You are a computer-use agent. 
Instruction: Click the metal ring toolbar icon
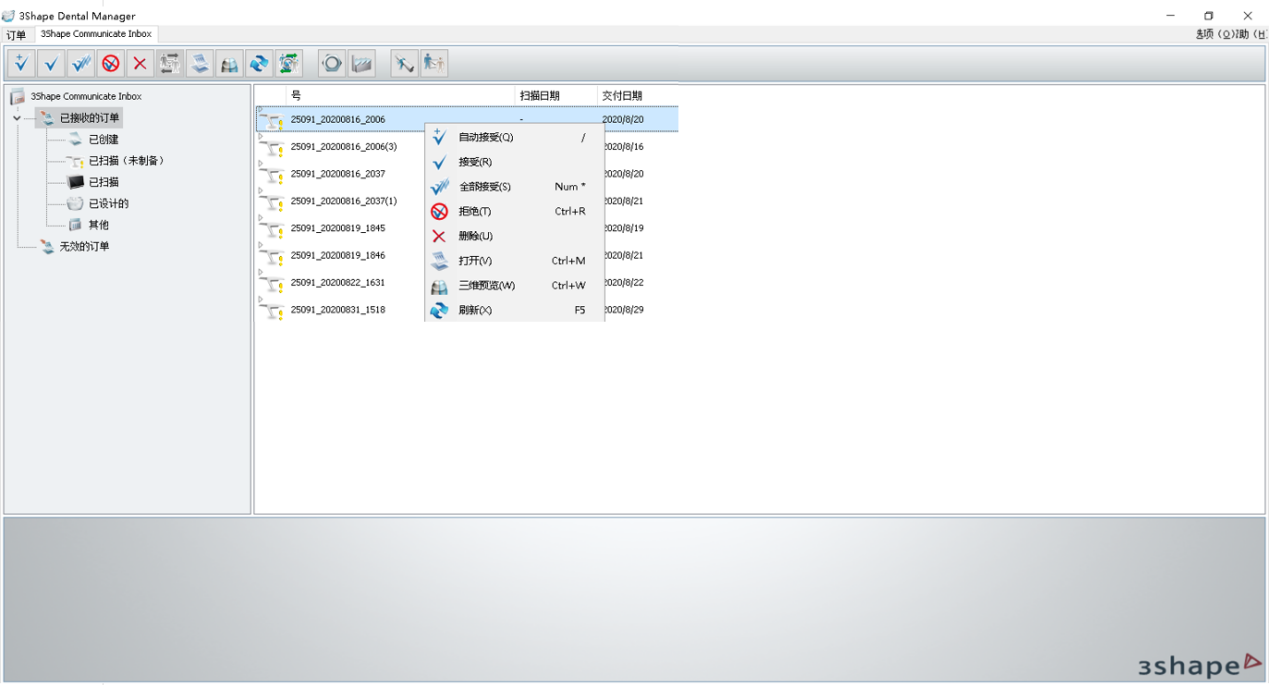[x=332, y=64]
